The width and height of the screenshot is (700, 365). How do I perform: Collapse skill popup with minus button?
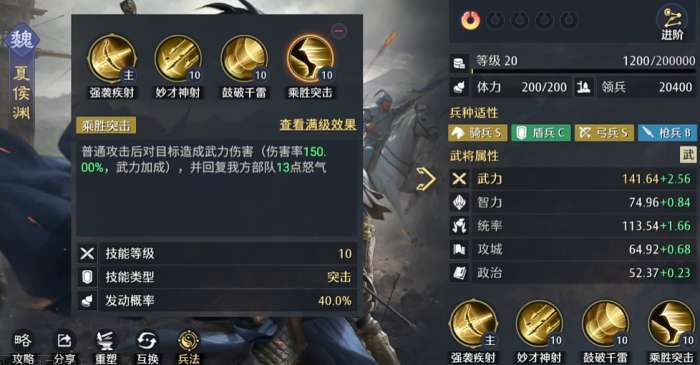tap(340, 31)
